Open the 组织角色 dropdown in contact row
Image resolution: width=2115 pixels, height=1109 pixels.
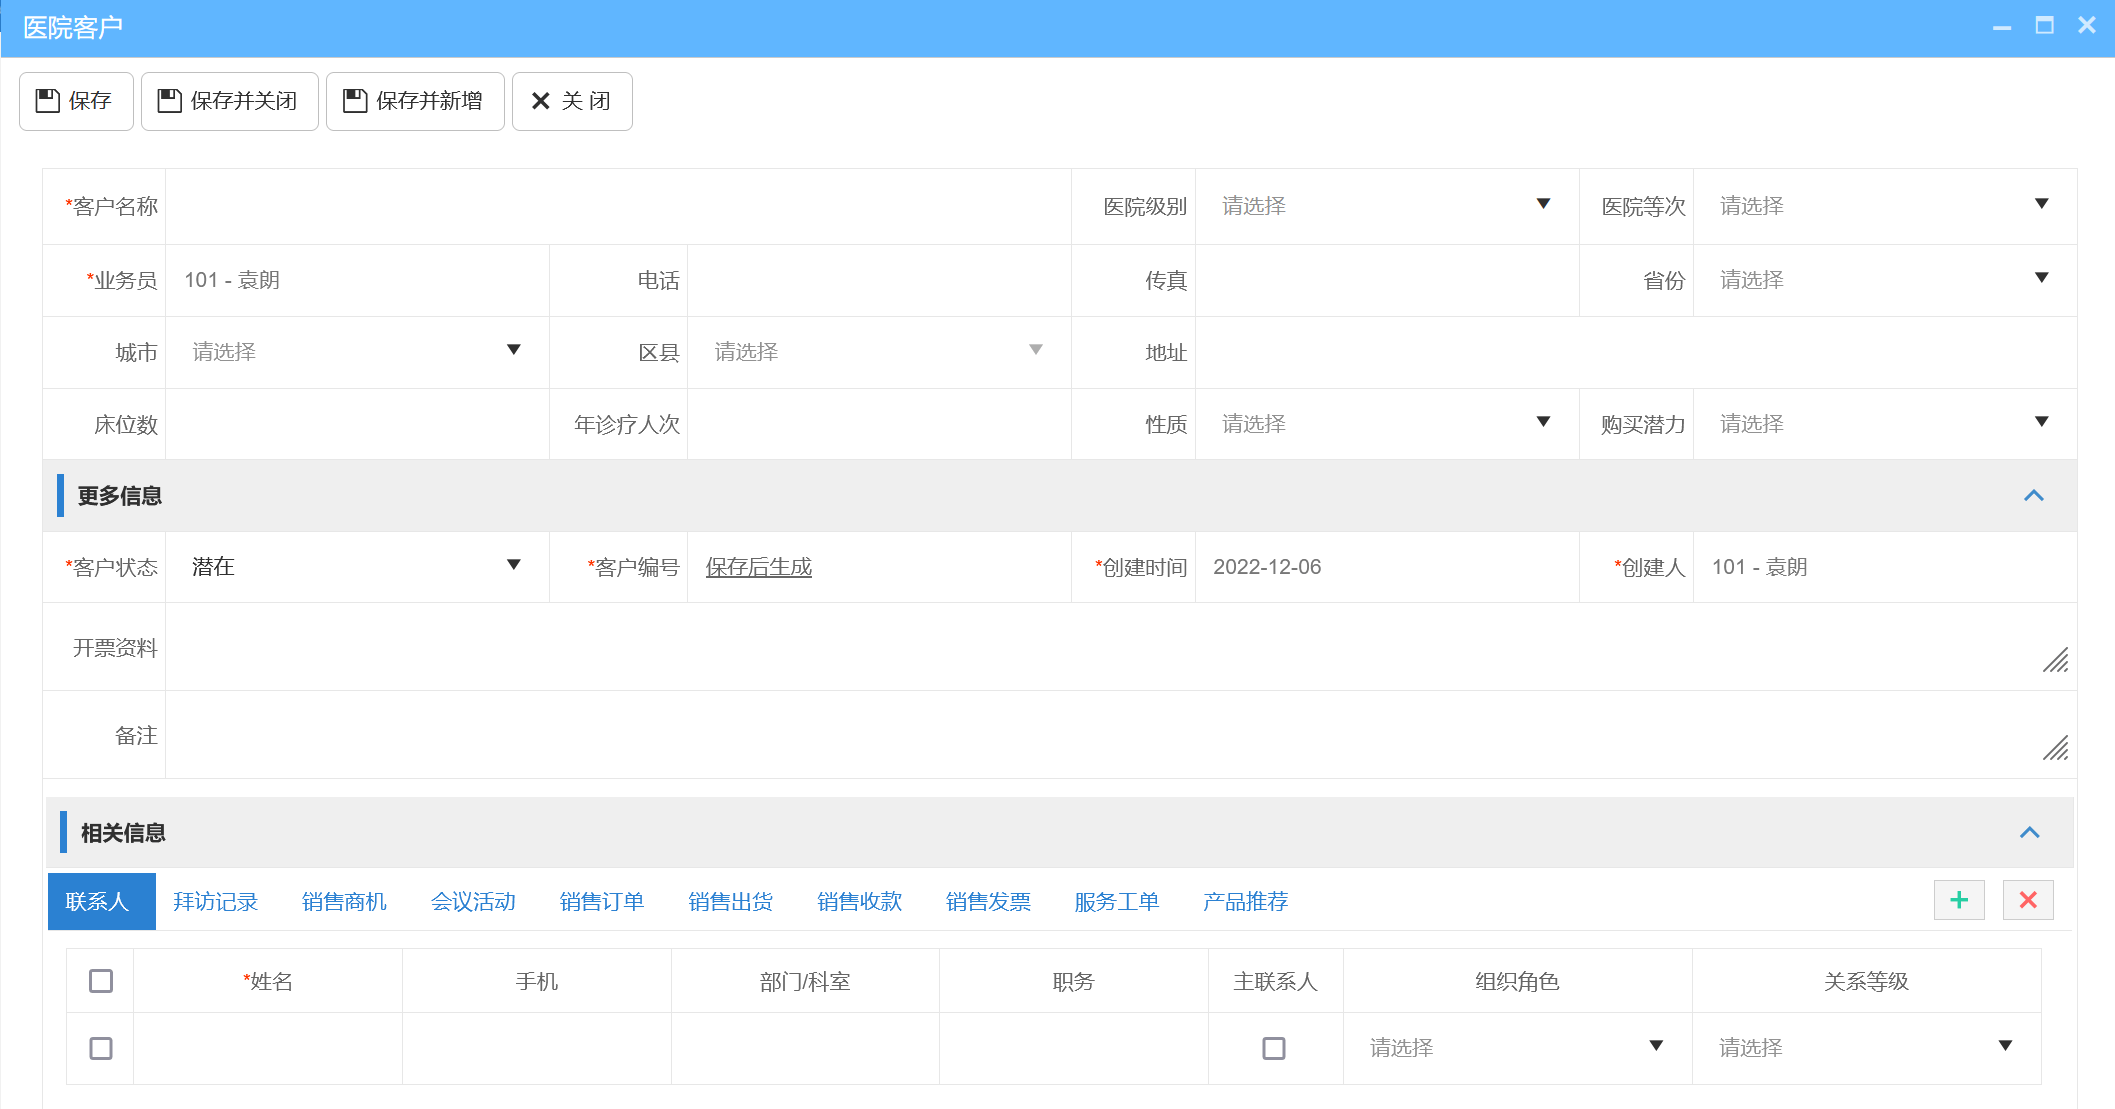click(x=1658, y=1045)
